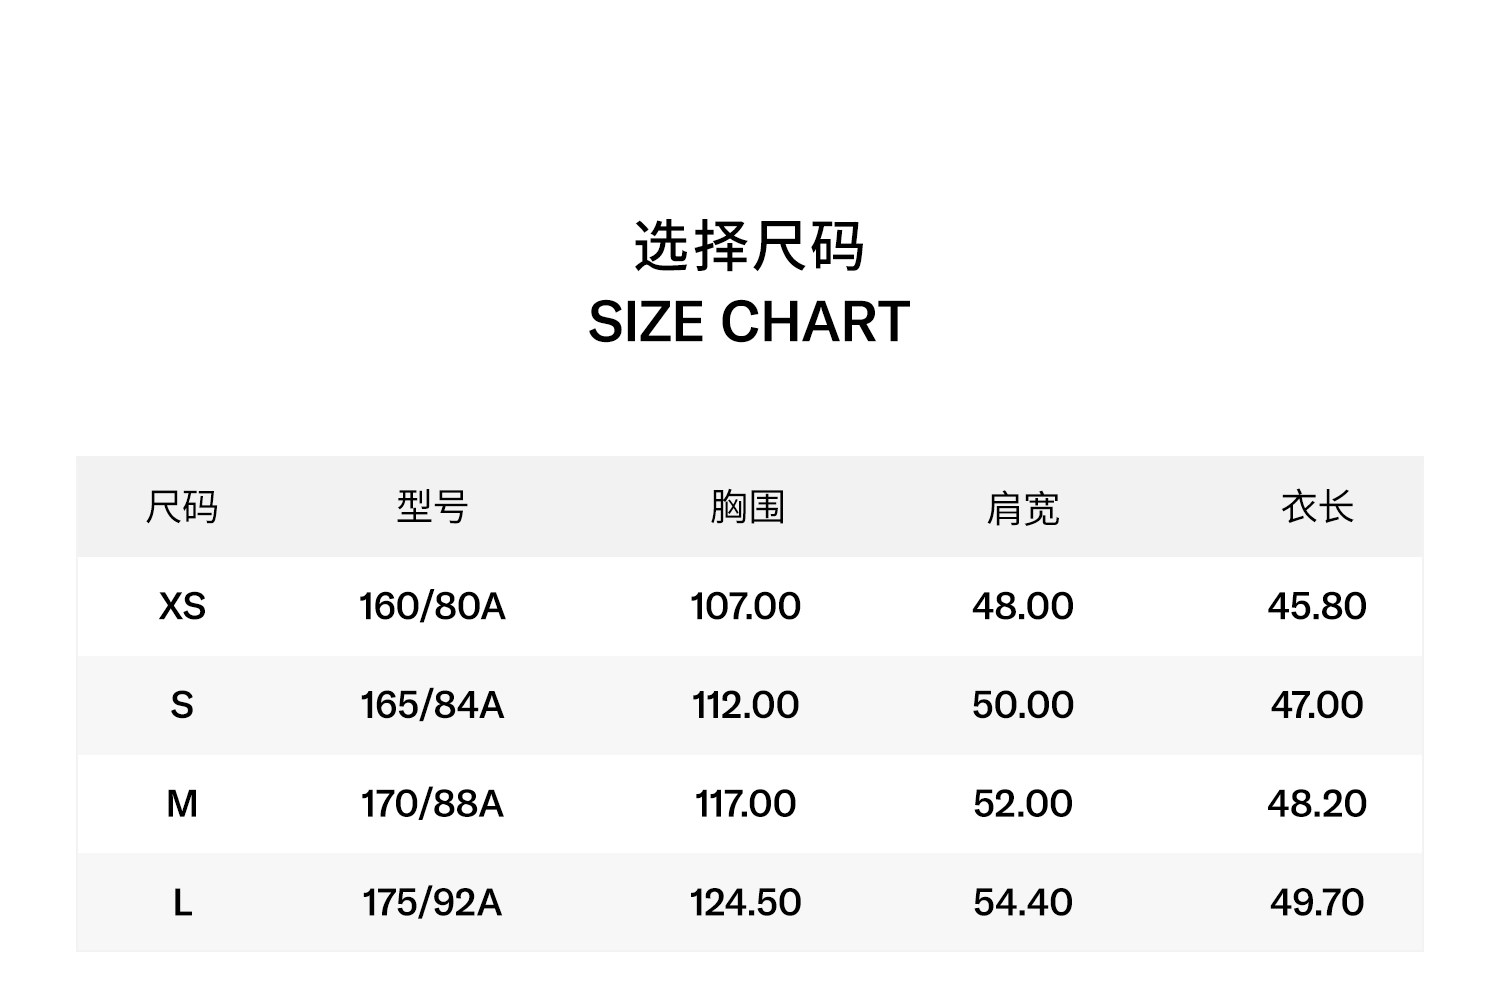
Task: Select the M size row label
Action: [182, 804]
